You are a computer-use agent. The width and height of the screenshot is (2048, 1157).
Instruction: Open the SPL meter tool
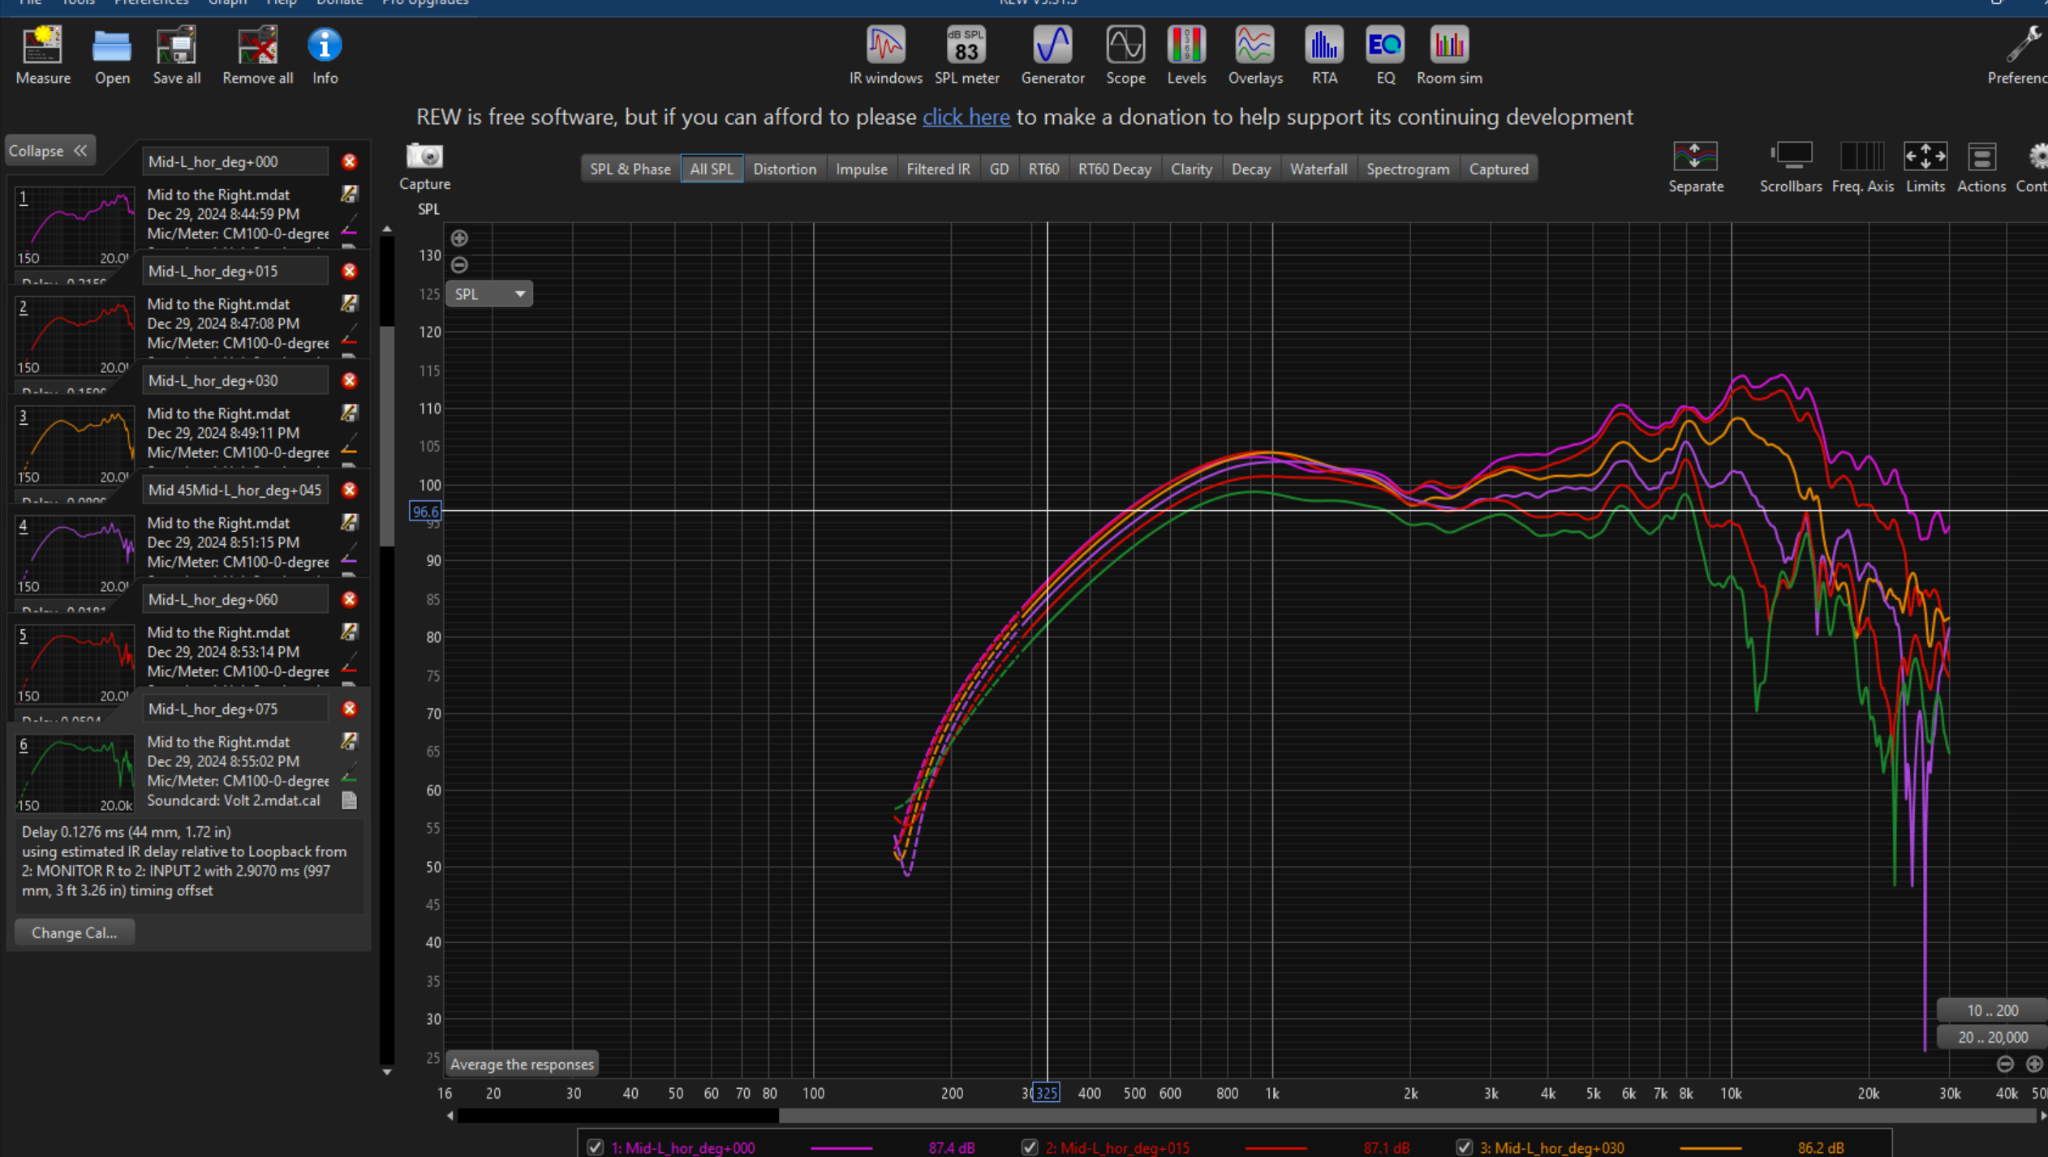pos(967,55)
